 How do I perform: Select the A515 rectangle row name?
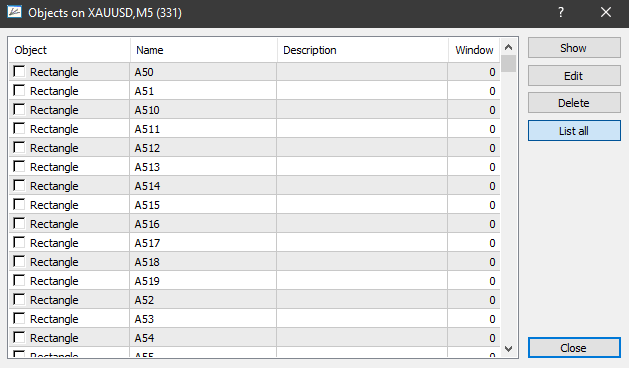click(x=147, y=205)
